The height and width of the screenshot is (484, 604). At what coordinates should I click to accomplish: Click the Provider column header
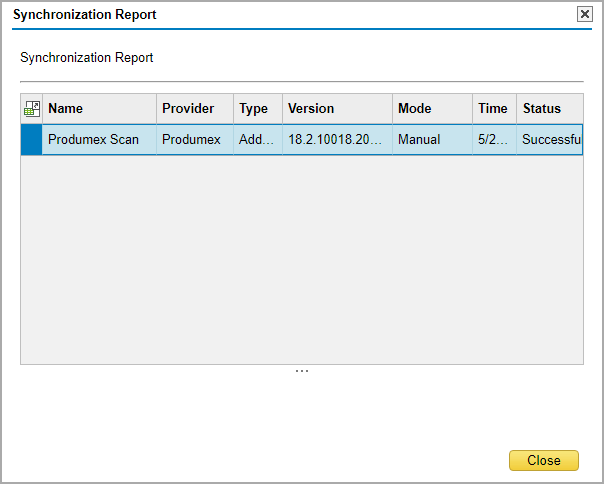click(x=194, y=109)
